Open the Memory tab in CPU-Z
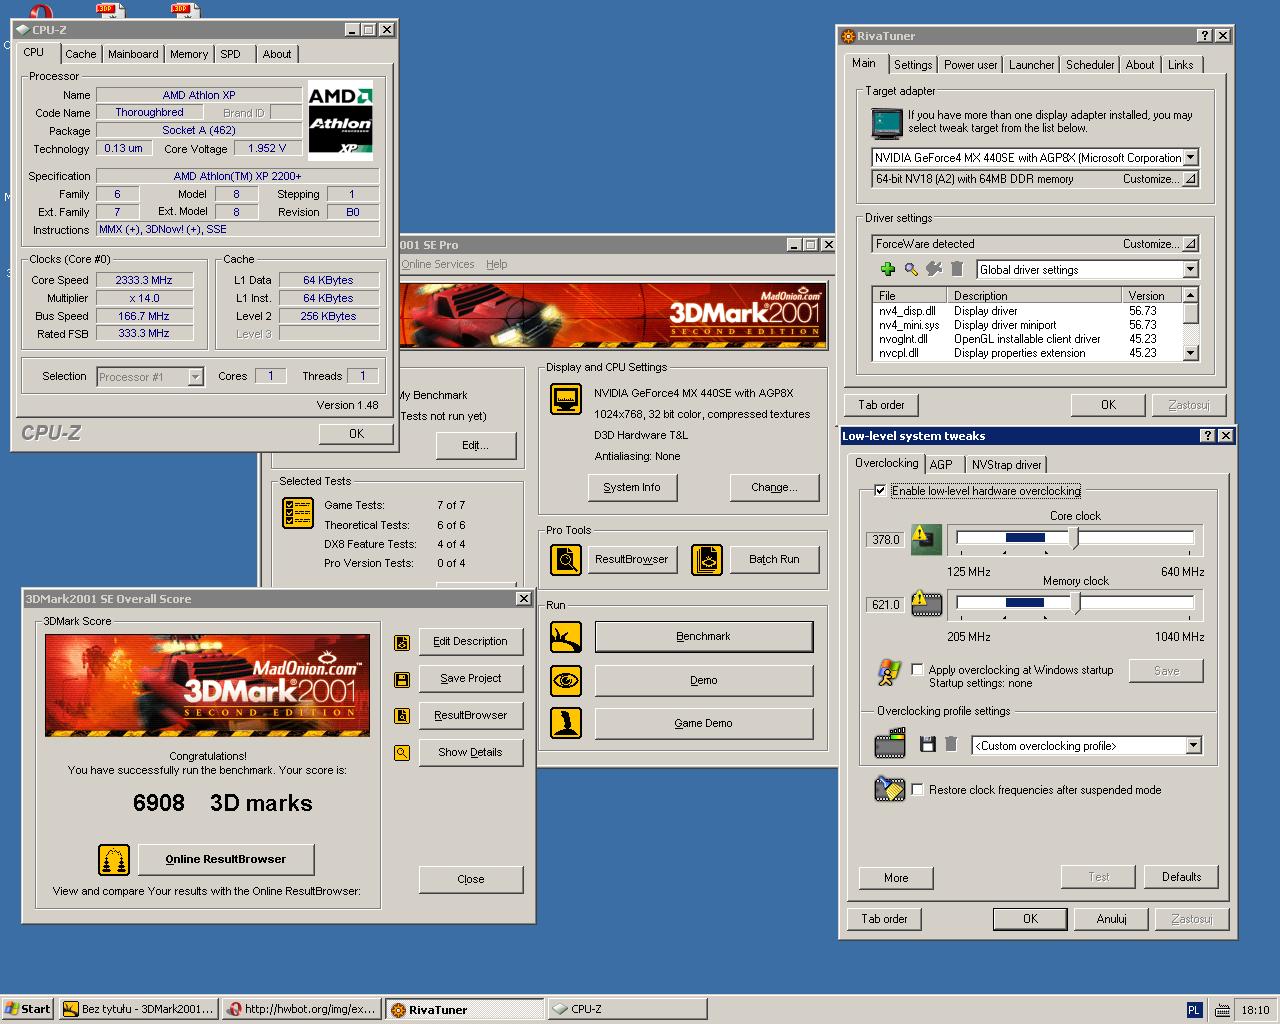The width and height of the screenshot is (1280, 1024). pyautogui.click(x=189, y=54)
